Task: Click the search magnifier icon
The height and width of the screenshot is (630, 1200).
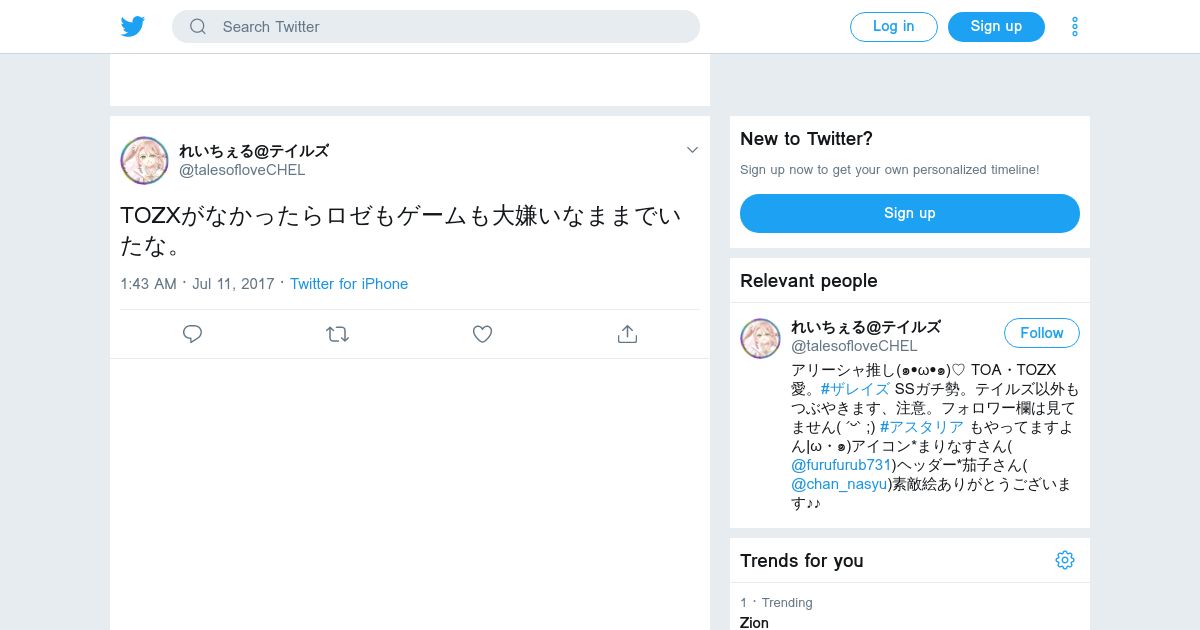Action: pyautogui.click(x=198, y=27)
